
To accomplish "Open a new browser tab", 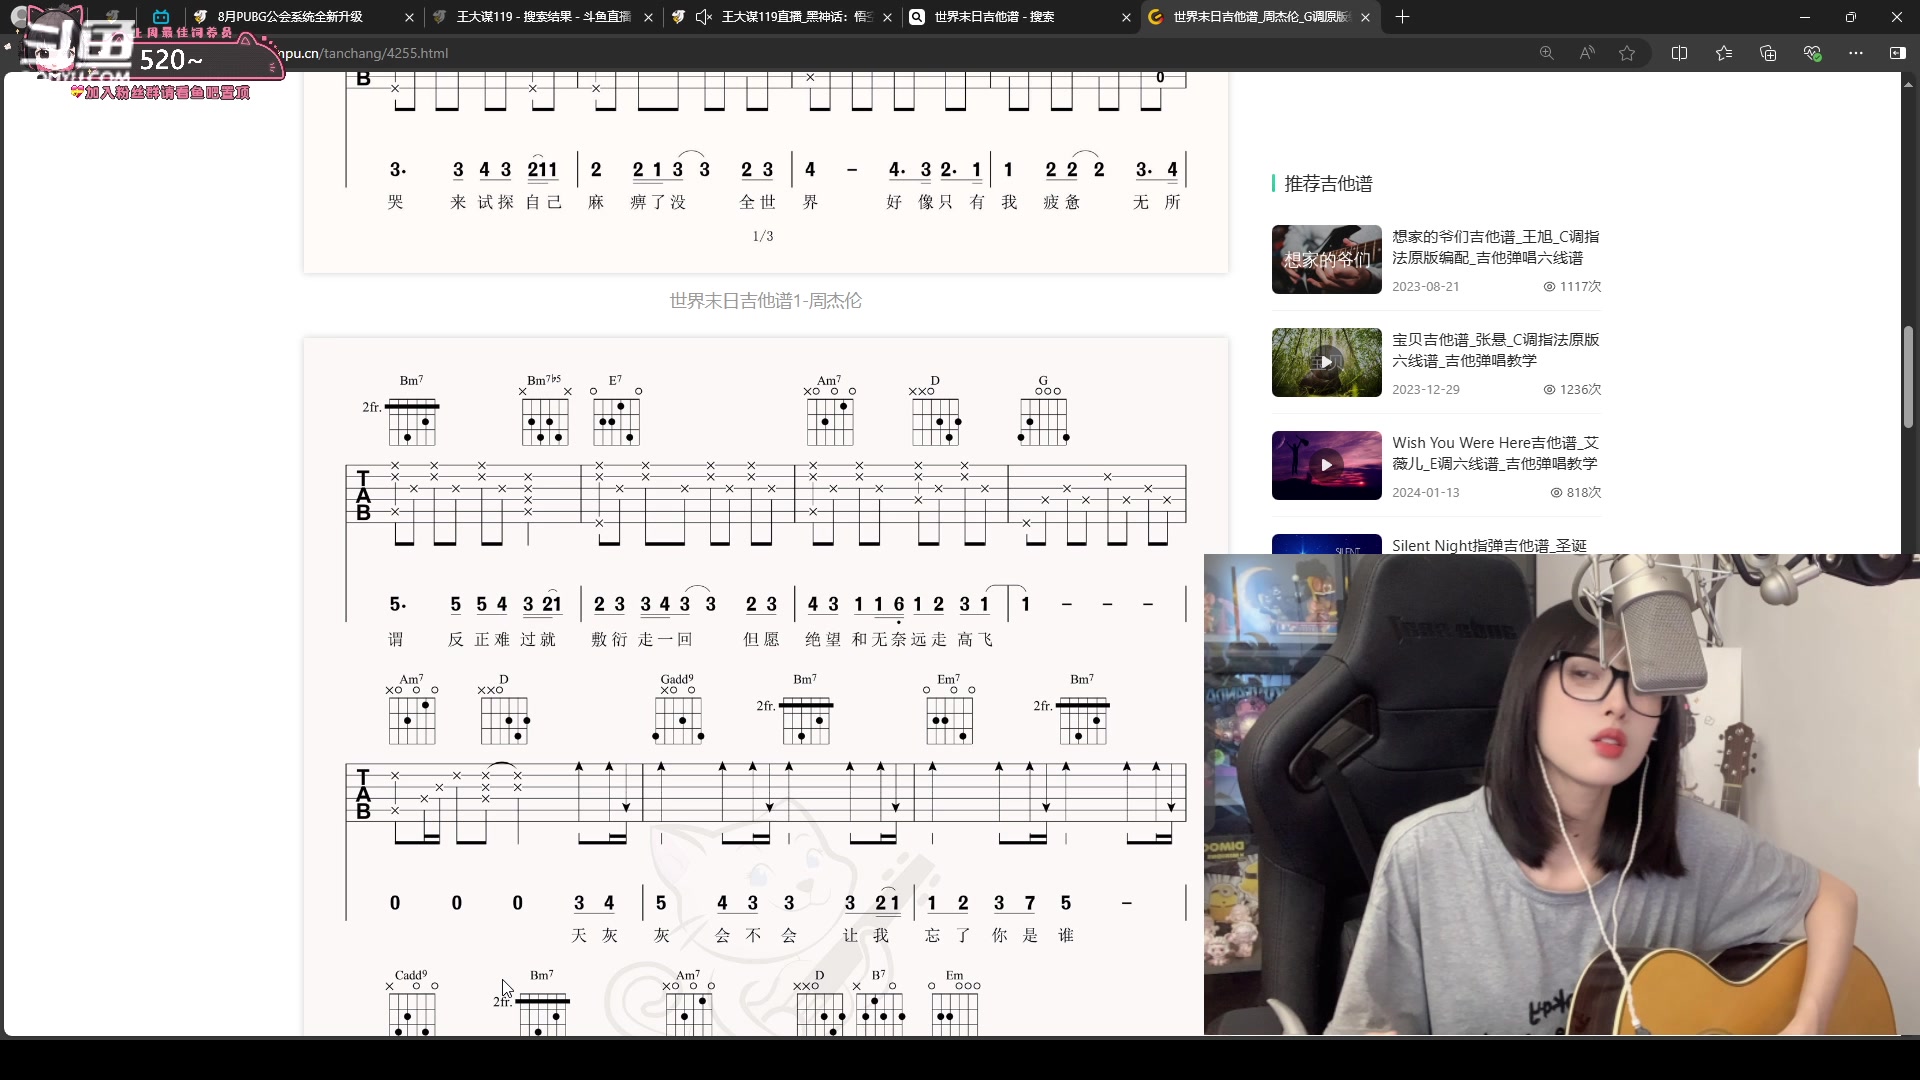I will tap(1402, 17).
